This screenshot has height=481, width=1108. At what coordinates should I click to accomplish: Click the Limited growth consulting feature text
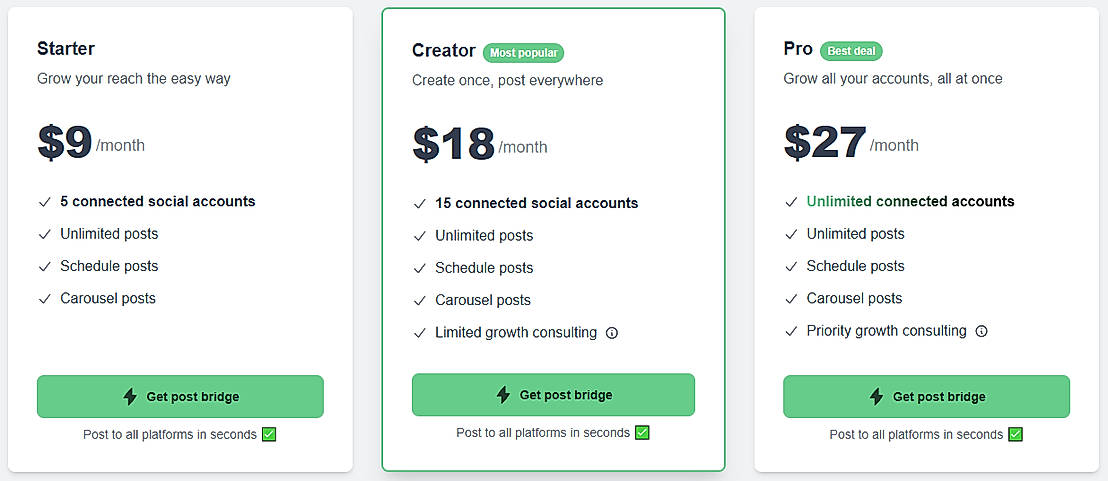coord(516,333)
